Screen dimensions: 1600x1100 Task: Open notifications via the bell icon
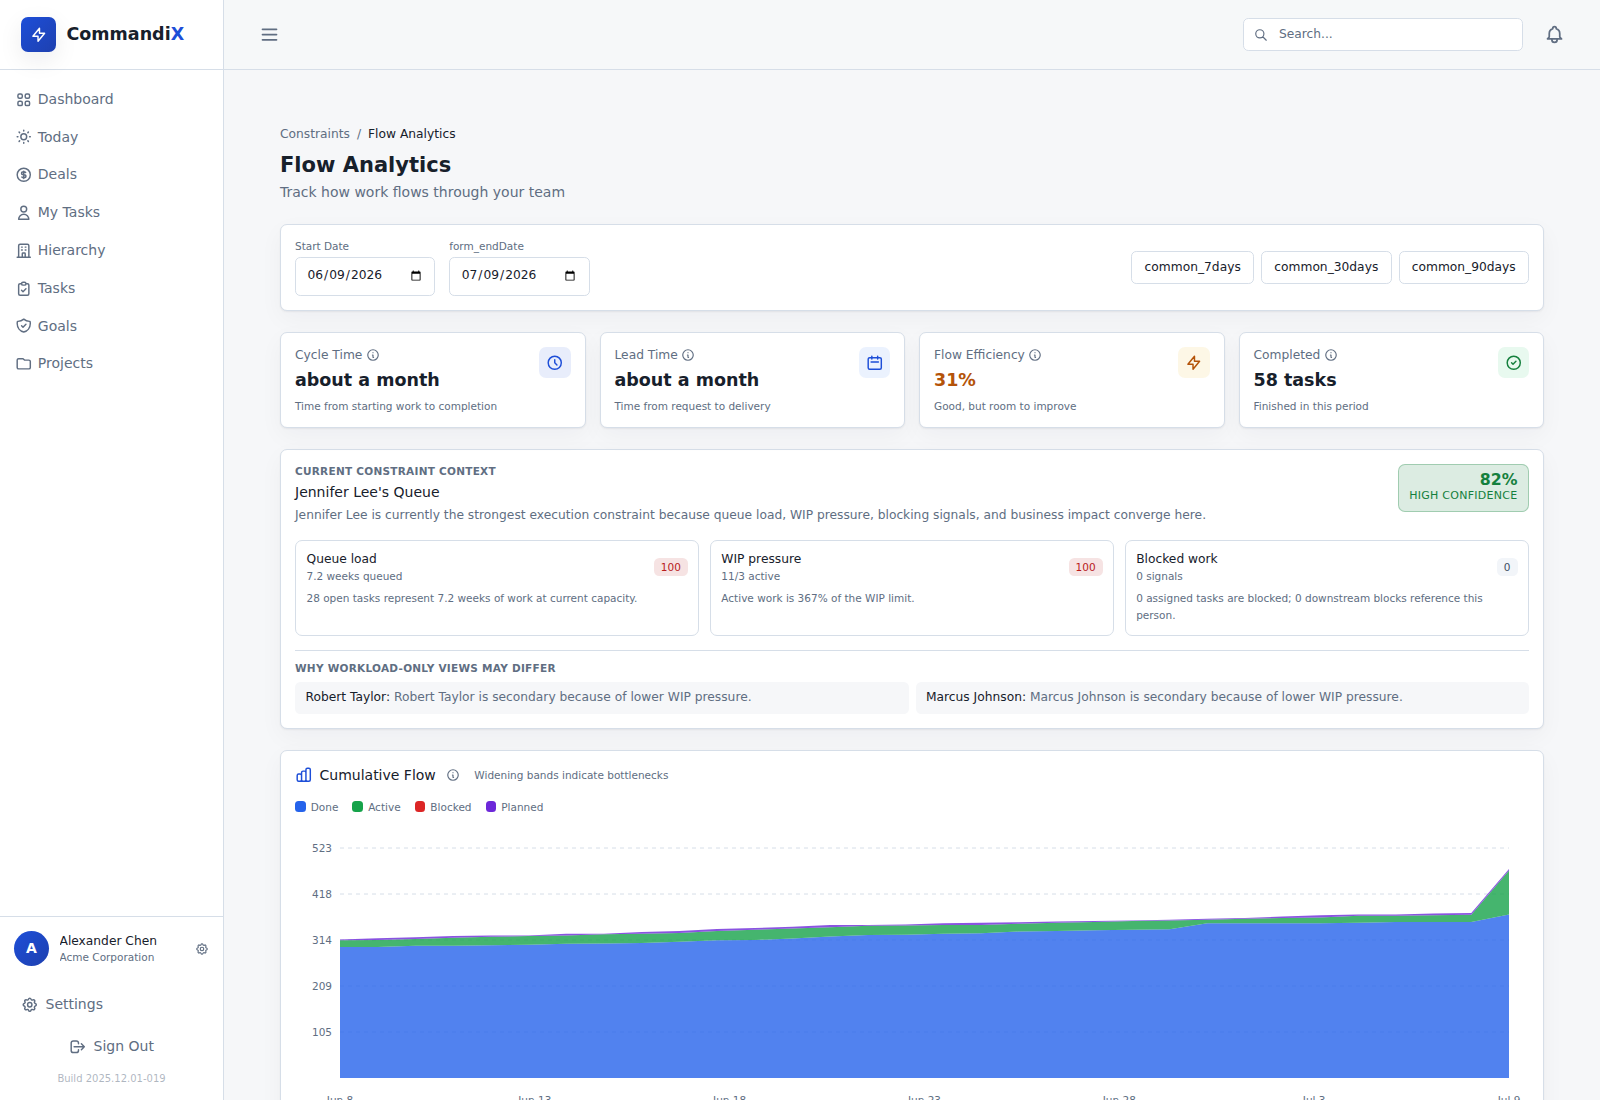click(1554, 34)
